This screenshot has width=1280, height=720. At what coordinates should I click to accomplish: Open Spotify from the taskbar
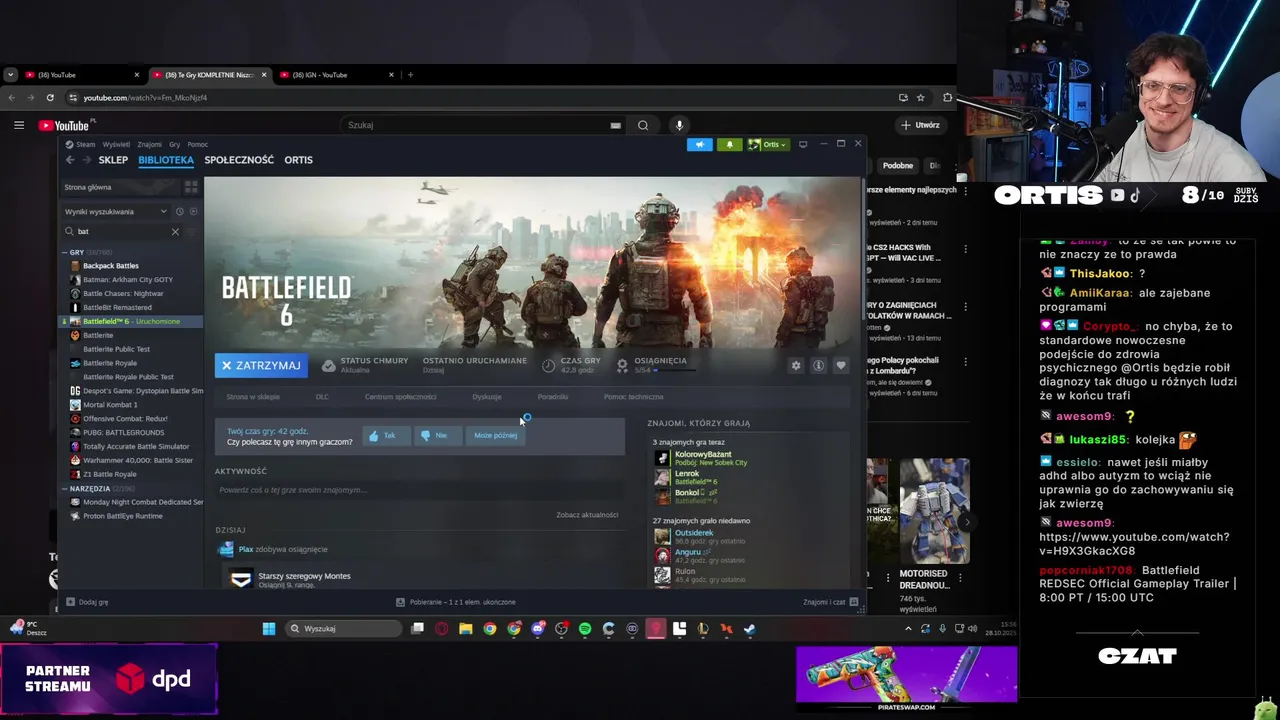[x=585, y=629]
